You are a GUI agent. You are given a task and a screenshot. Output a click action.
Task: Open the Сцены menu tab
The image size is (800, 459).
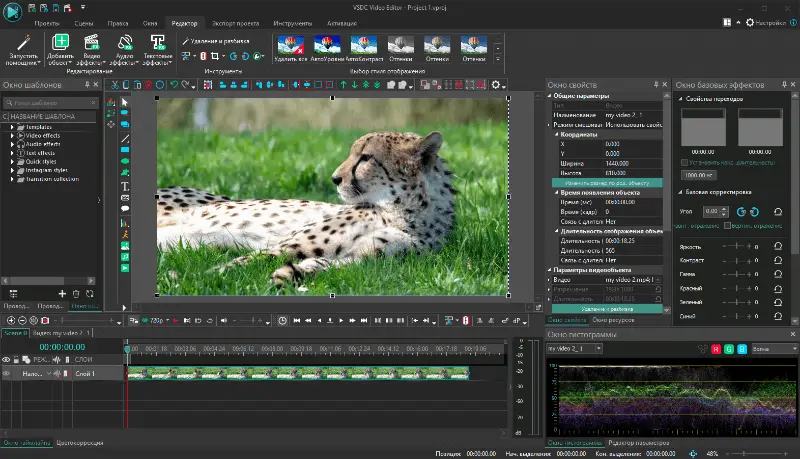click(x=84, y=23)
